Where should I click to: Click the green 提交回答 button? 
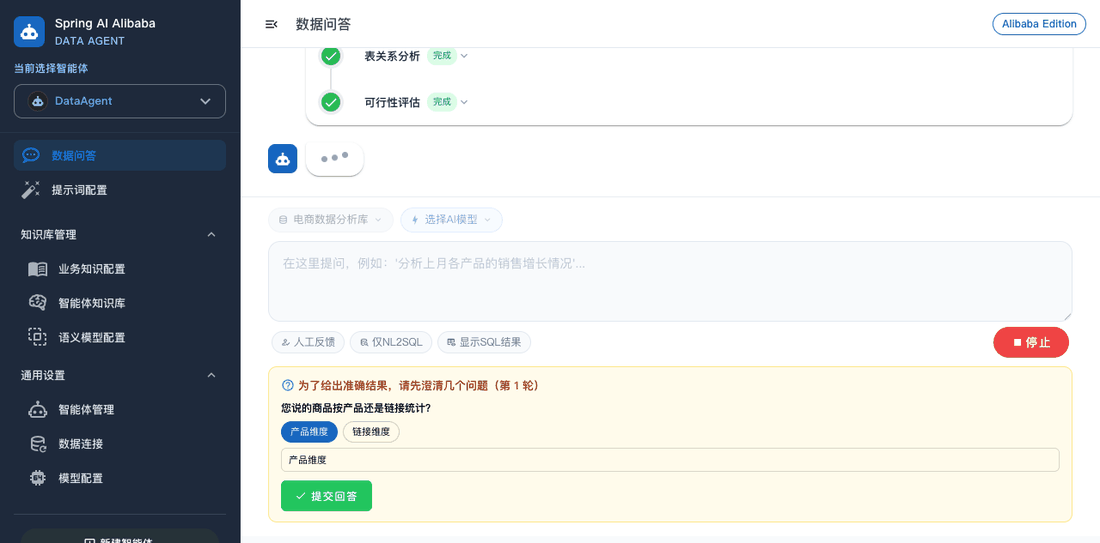326,496
